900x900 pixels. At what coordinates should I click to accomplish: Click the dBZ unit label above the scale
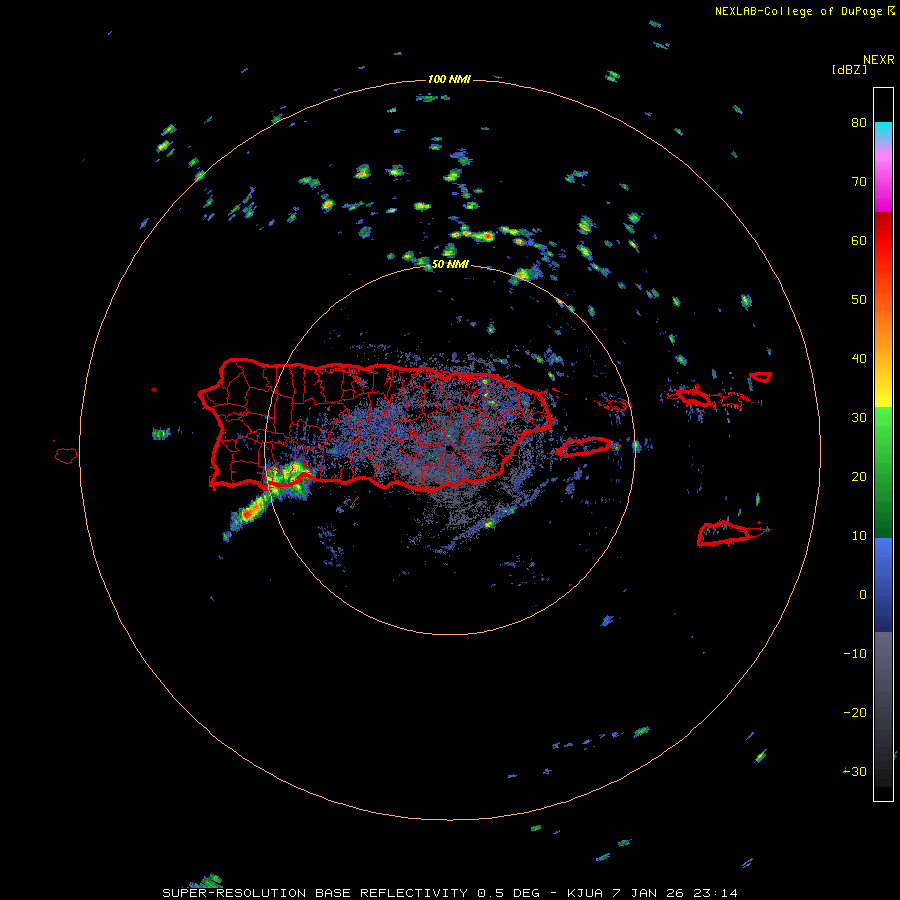click(849, 69)
